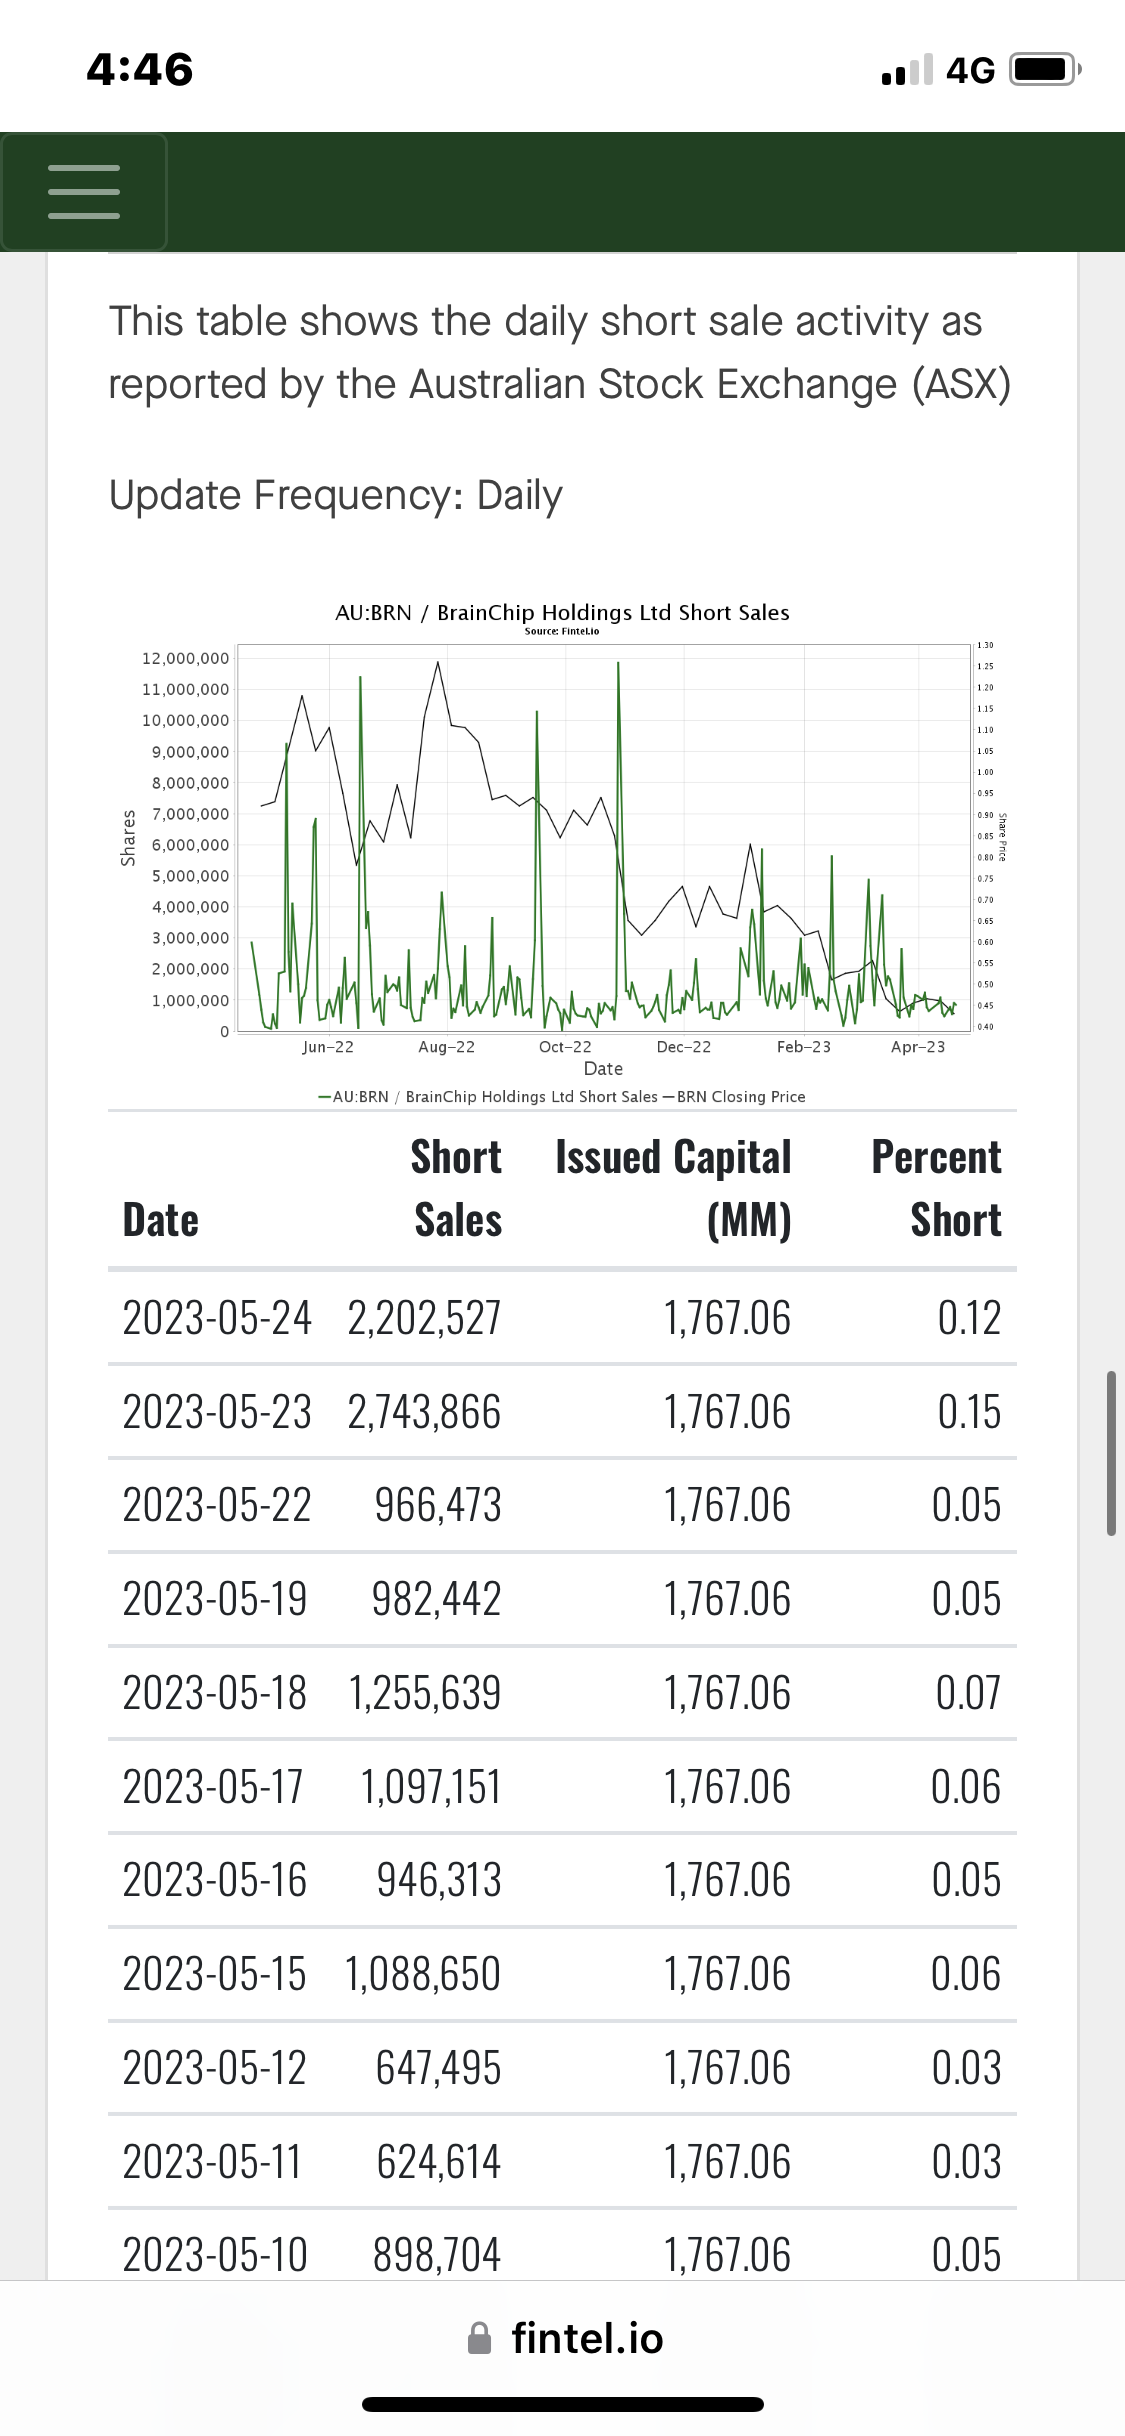Tap percent short 0.15 value
Image resolution: width=1125 pixels, height=2436 pixels.
(x=969, y=1411)
